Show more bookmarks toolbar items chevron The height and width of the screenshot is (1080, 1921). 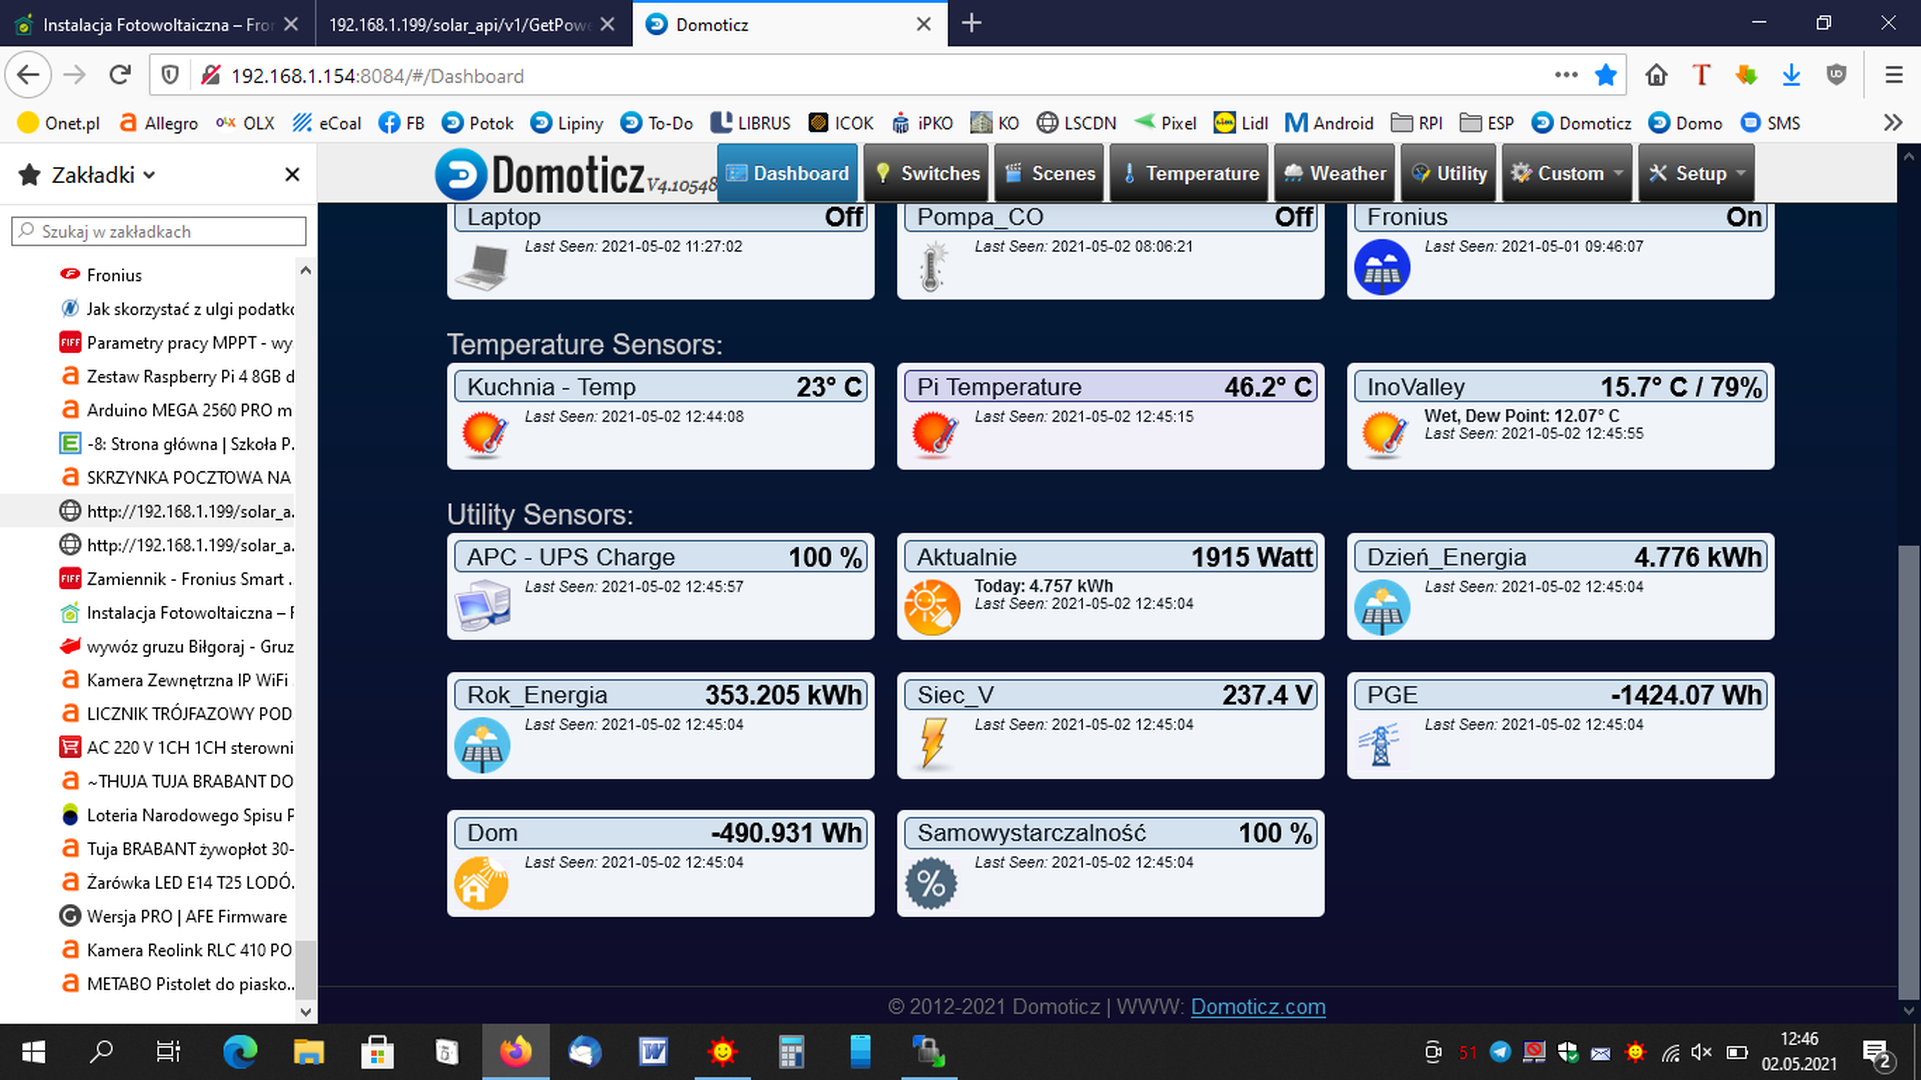[x=1893, y=123]
